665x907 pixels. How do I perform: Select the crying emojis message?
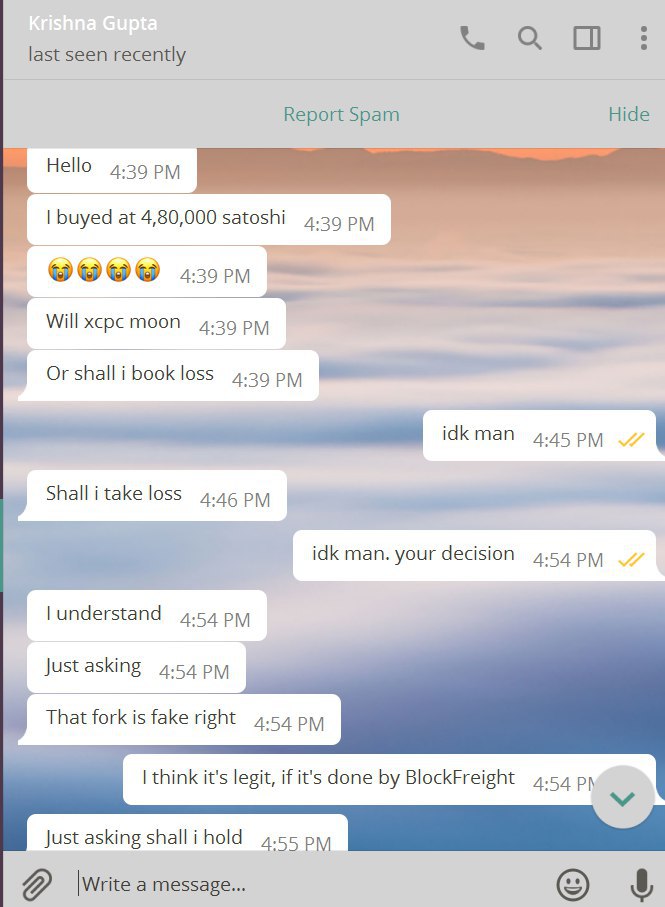(x=147, y=272)
